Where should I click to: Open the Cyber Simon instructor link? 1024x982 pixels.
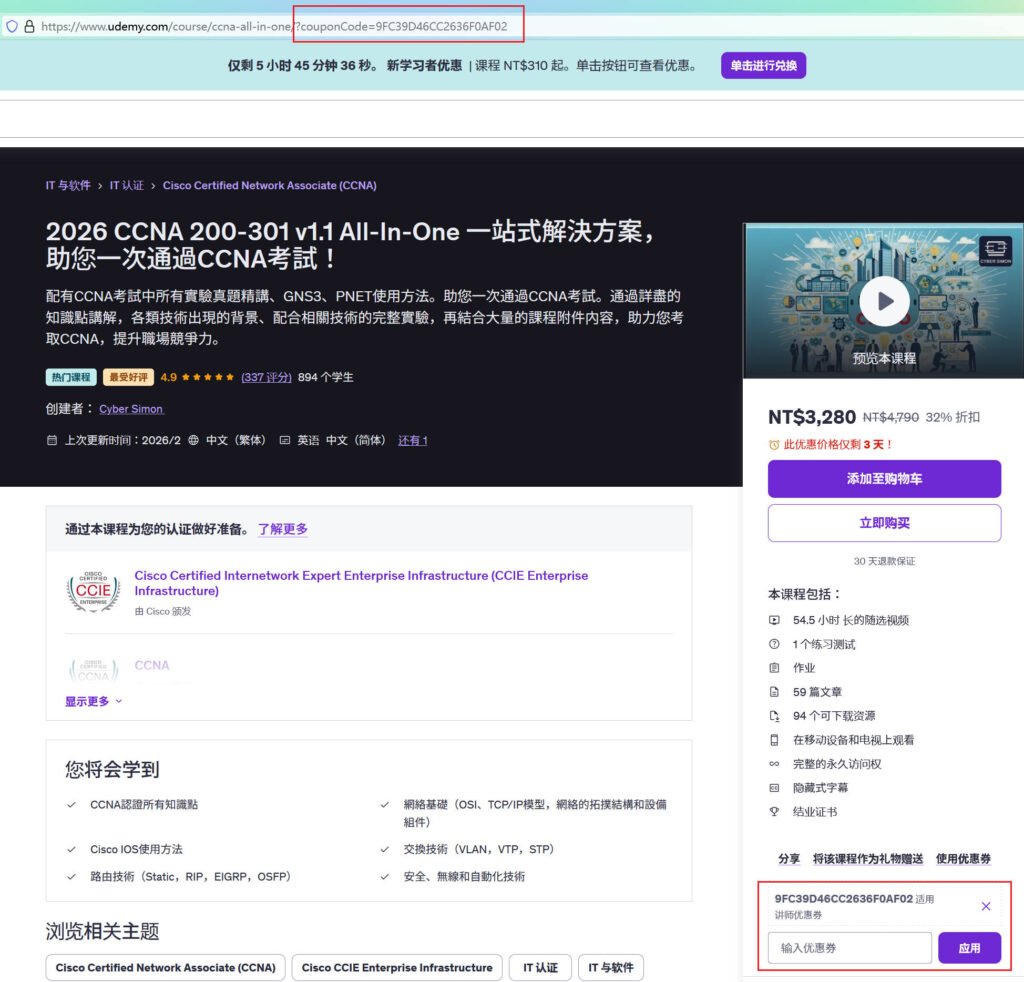coord(131,409)
